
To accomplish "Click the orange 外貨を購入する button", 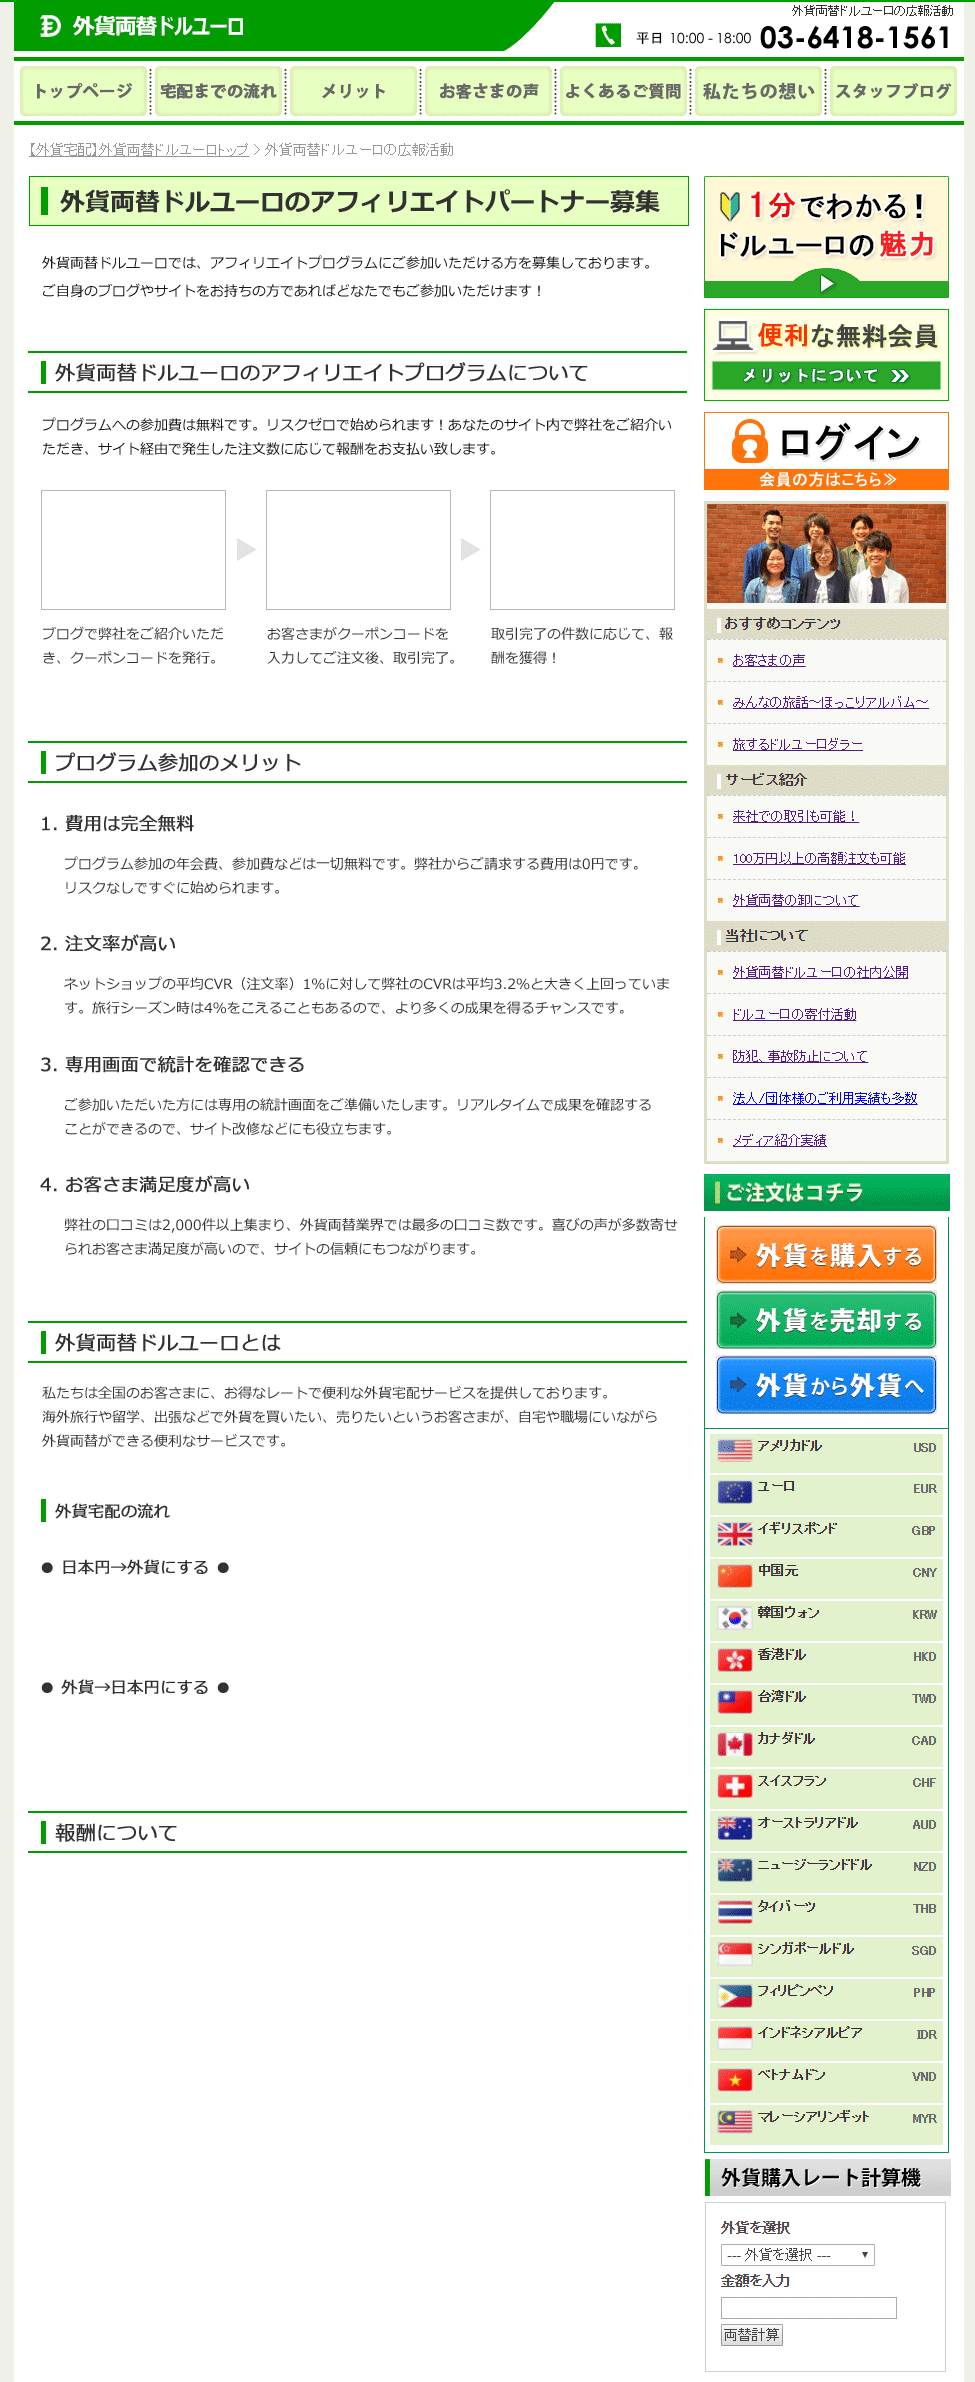I will (826, 1255).
